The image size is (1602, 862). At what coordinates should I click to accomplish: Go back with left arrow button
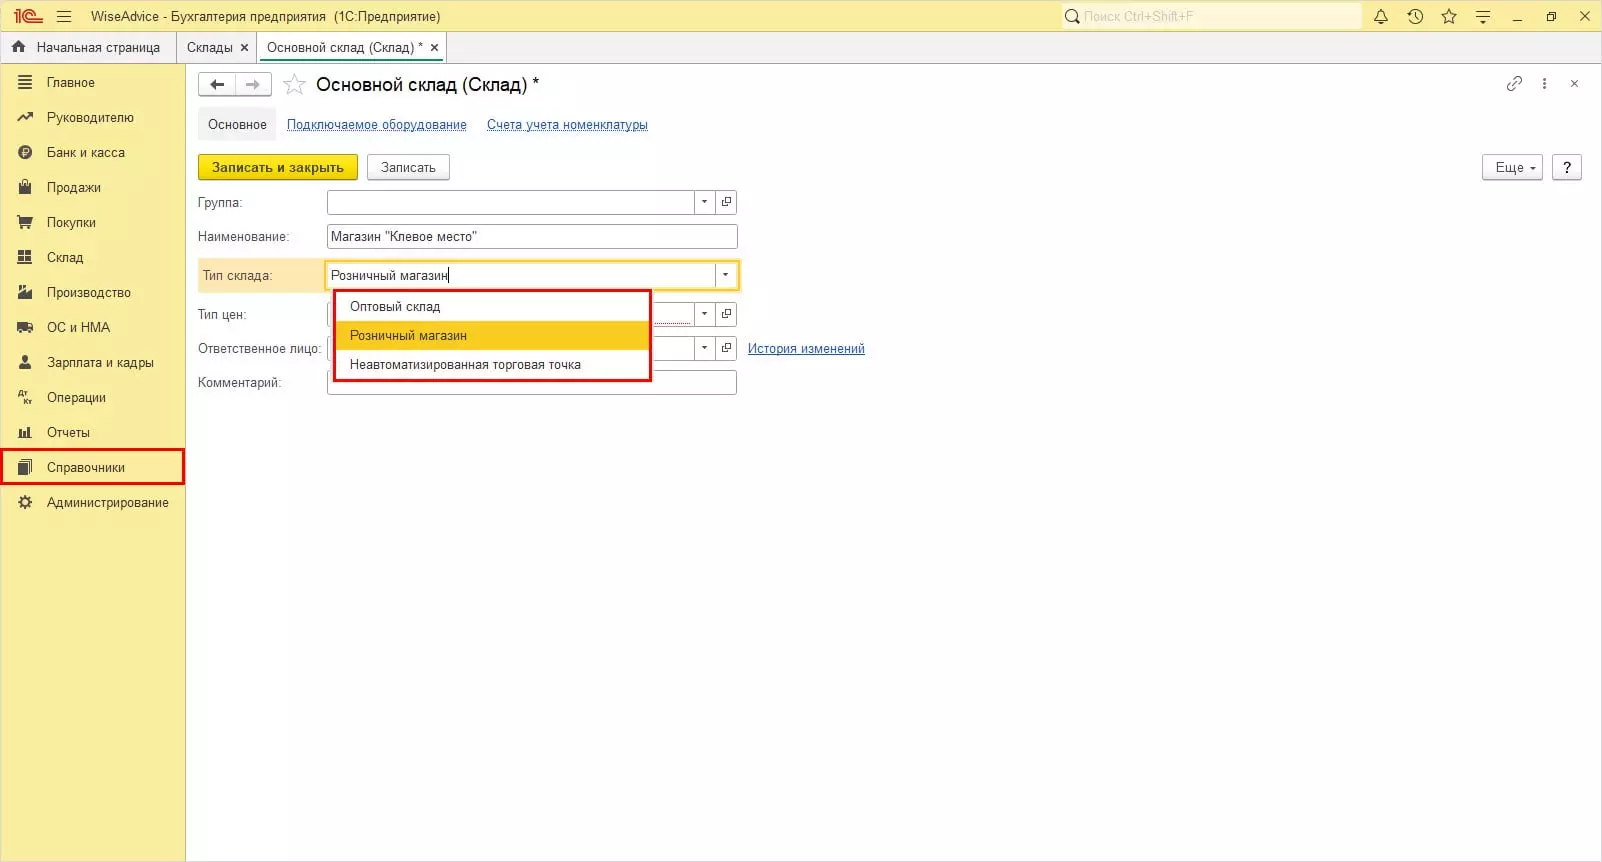pos(217,85)
